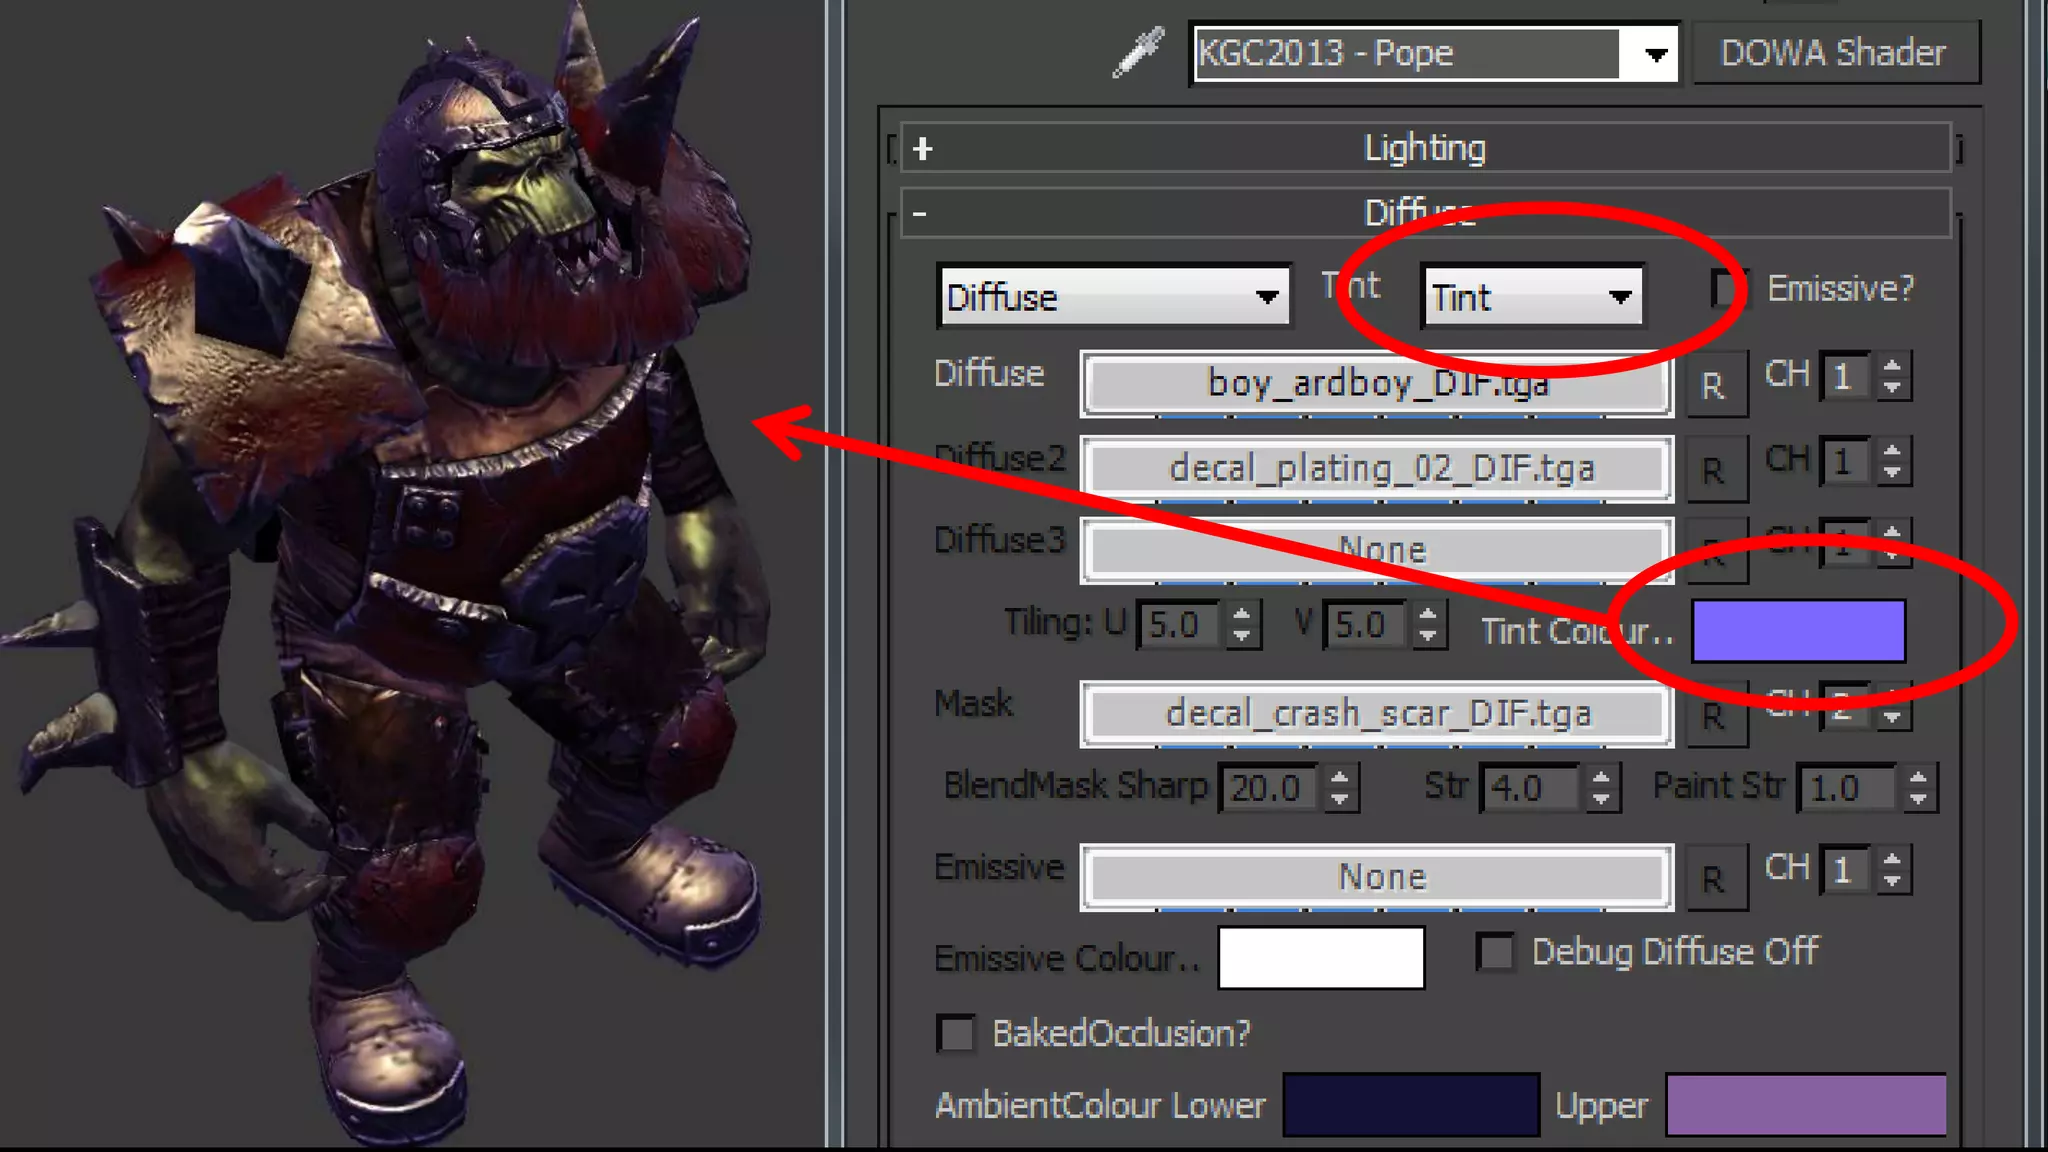
Task: Enable the Emissive? checkbox
Action: pyautogui.click(x=1727, y=289)
